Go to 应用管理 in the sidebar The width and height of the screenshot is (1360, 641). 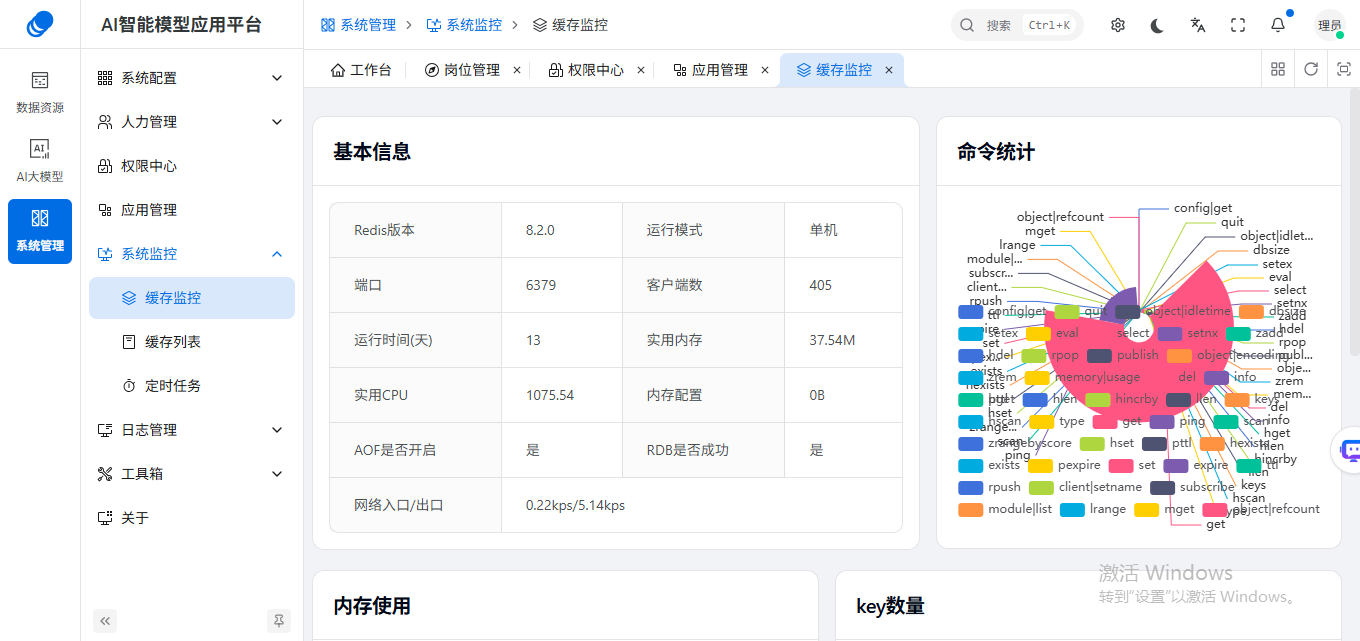[x=192, y=210]
